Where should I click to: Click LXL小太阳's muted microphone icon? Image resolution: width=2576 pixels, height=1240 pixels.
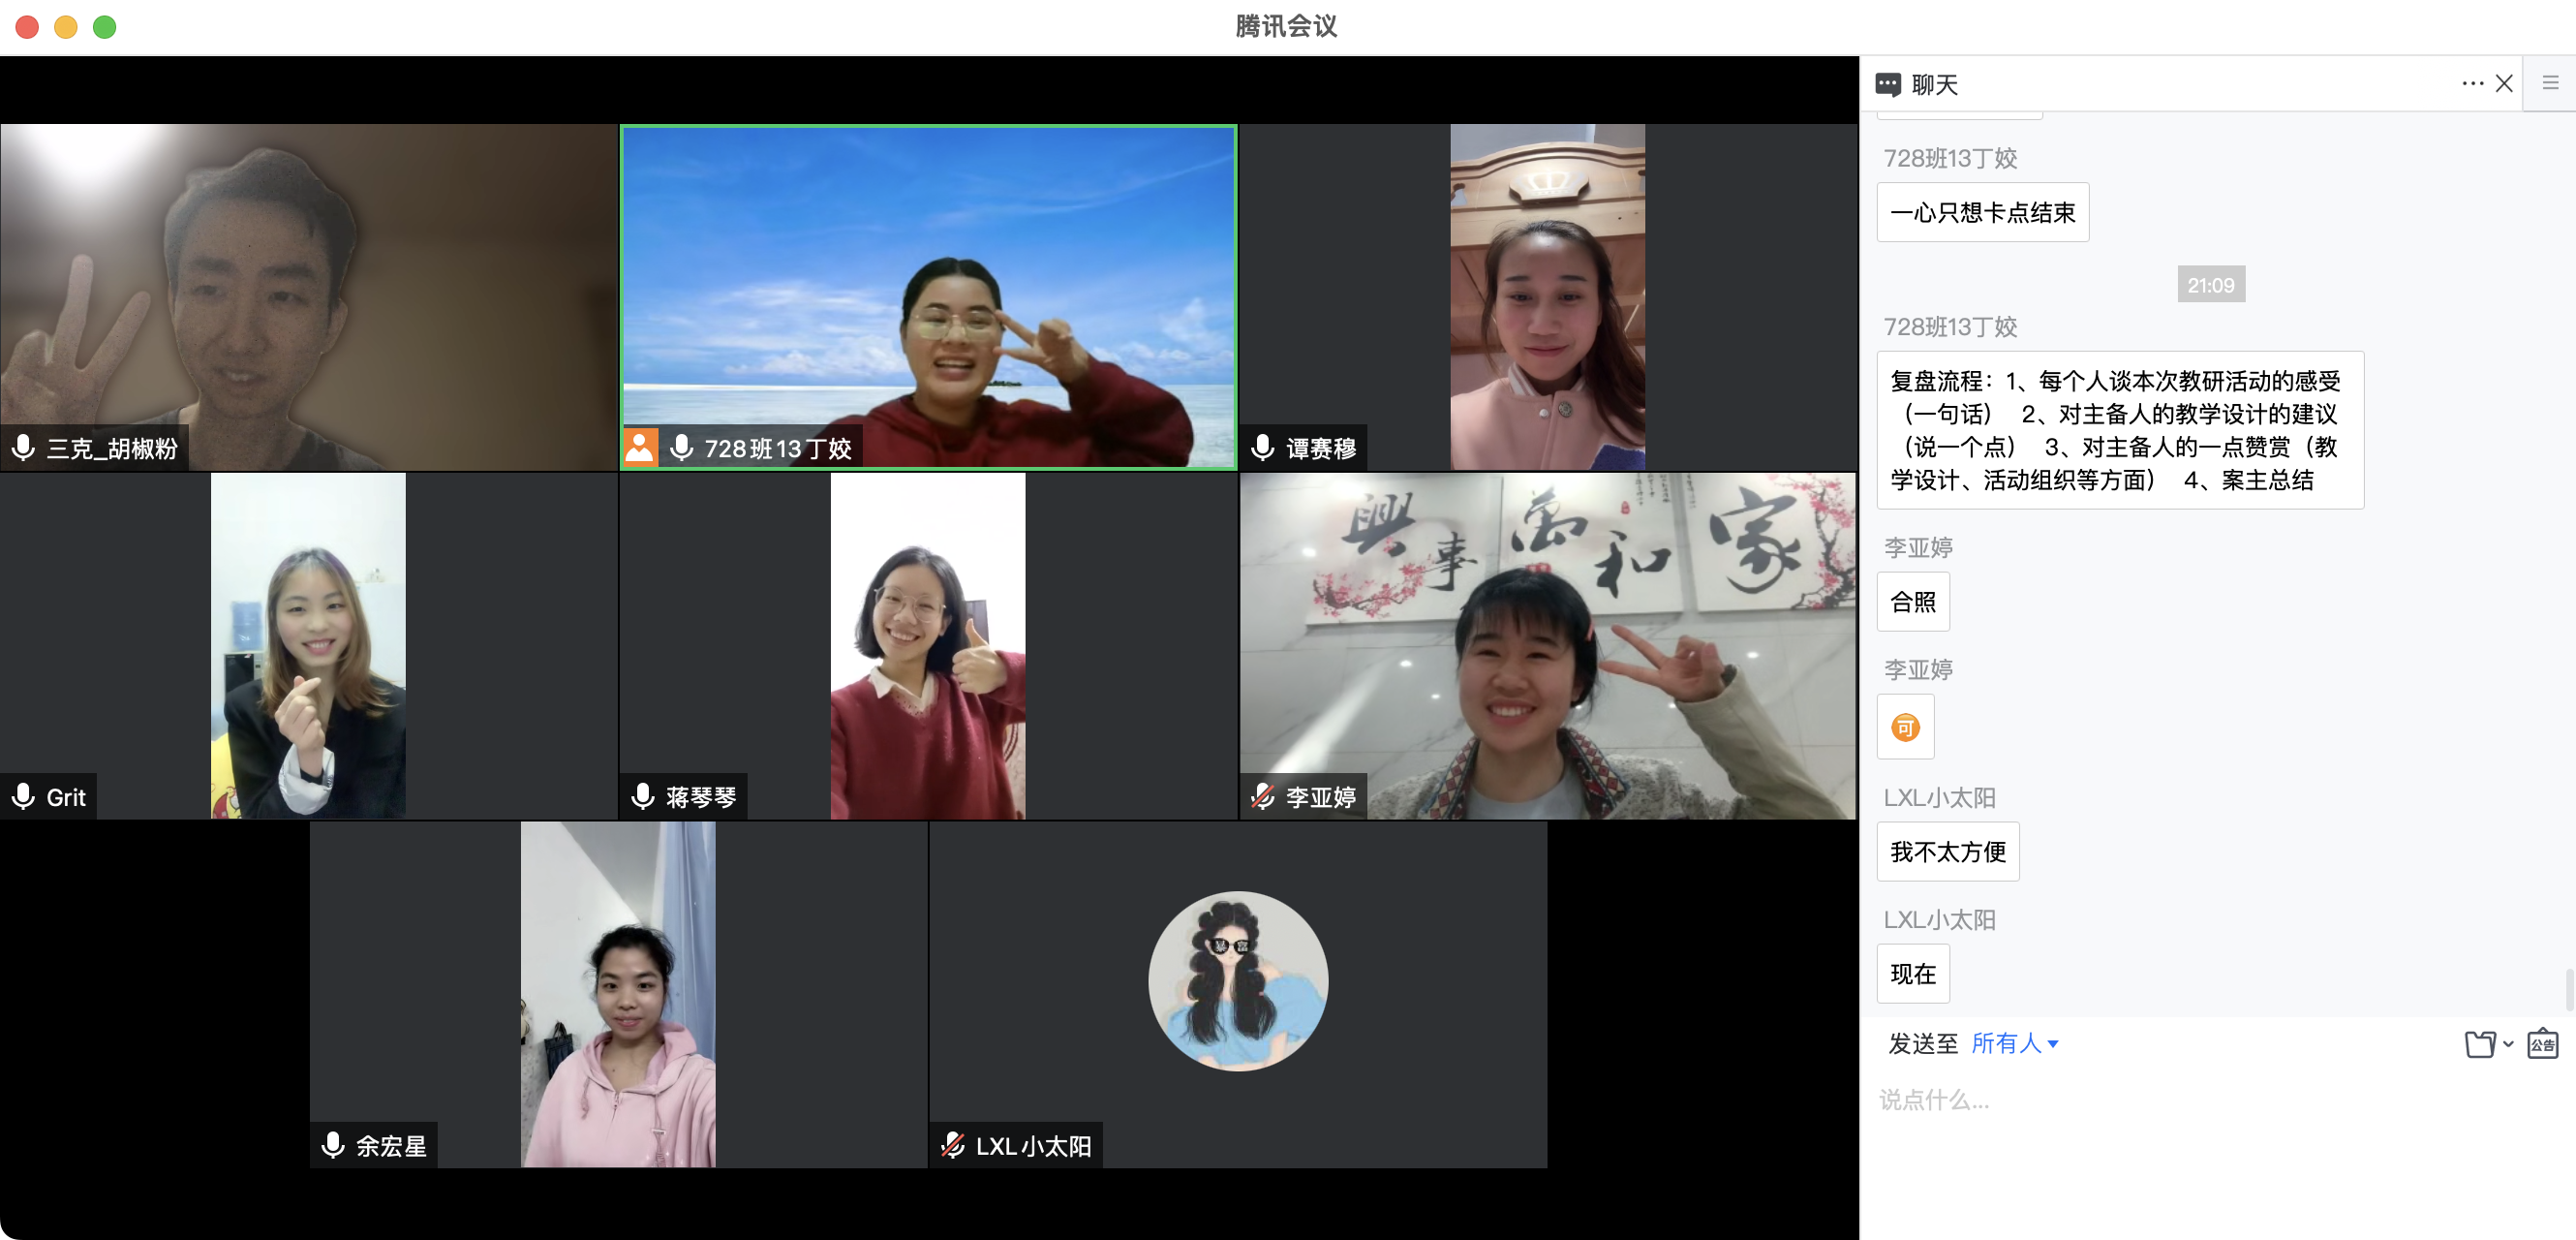point(952,1145)
